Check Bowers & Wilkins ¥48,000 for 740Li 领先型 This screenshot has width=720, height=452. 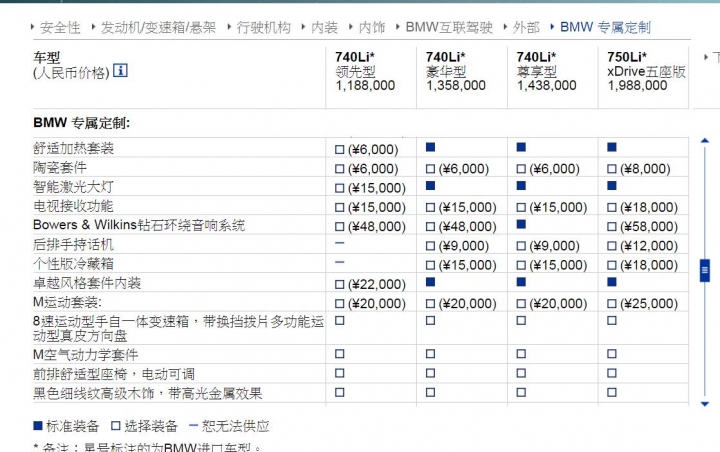coord(340,226)
